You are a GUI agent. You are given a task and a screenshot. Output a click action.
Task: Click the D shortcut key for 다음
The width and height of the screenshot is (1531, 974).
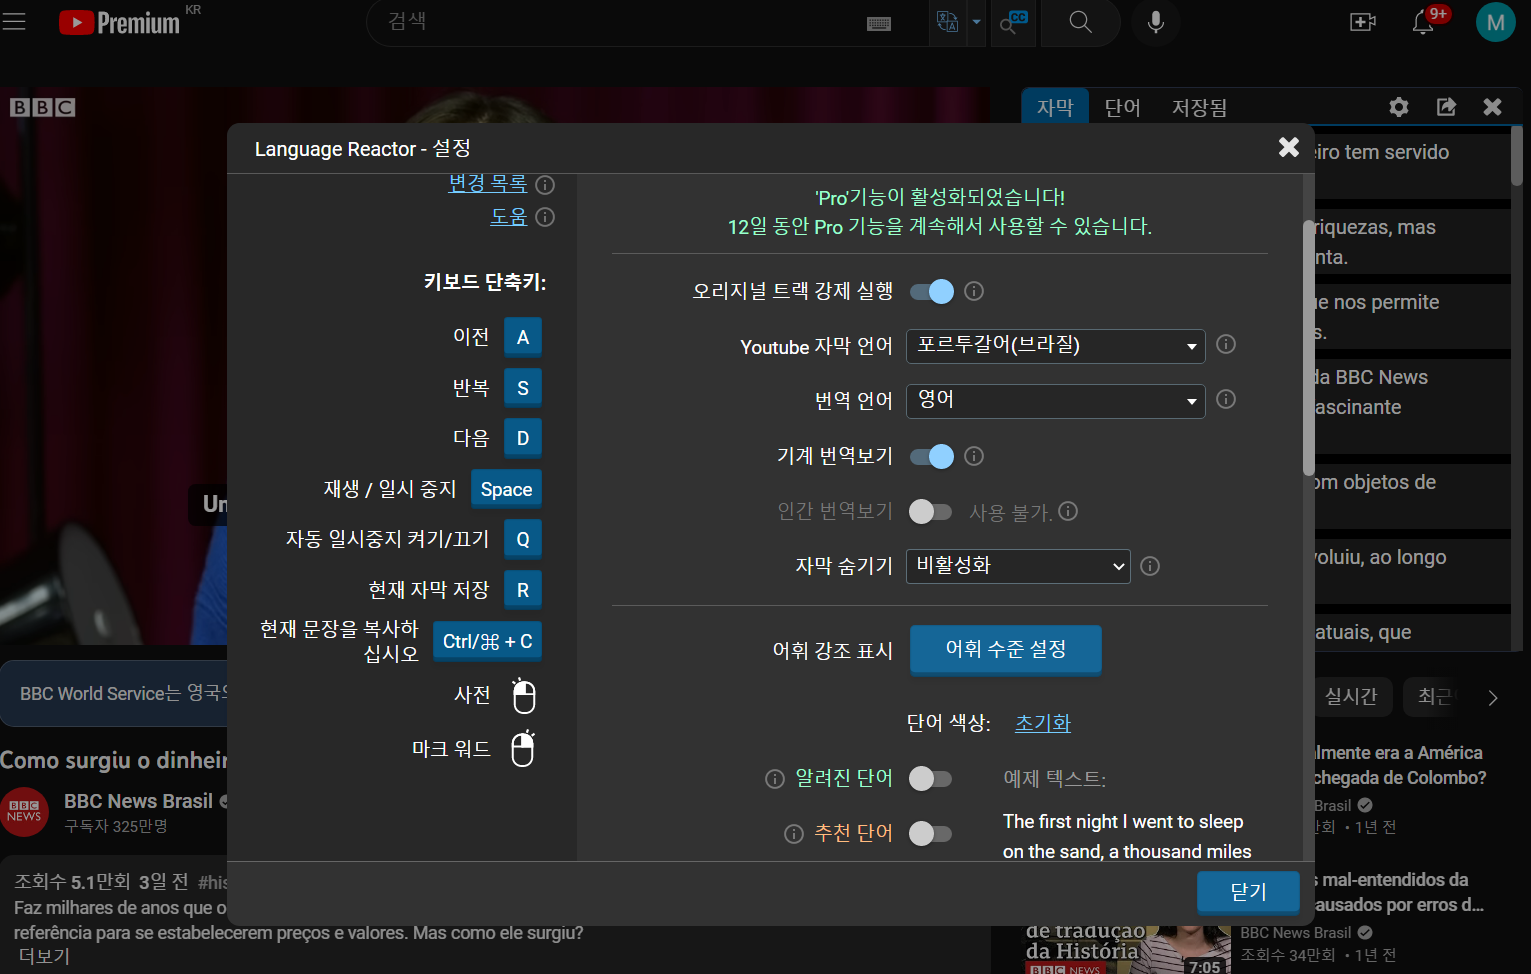click(x=523, y=438)
